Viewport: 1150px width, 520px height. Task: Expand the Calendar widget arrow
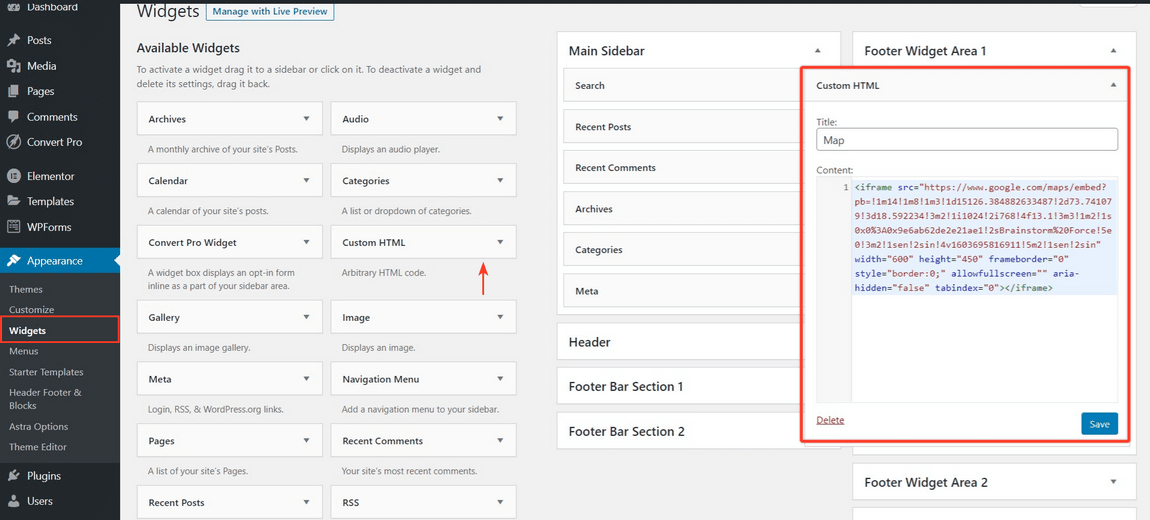click(x=307, y=180)
